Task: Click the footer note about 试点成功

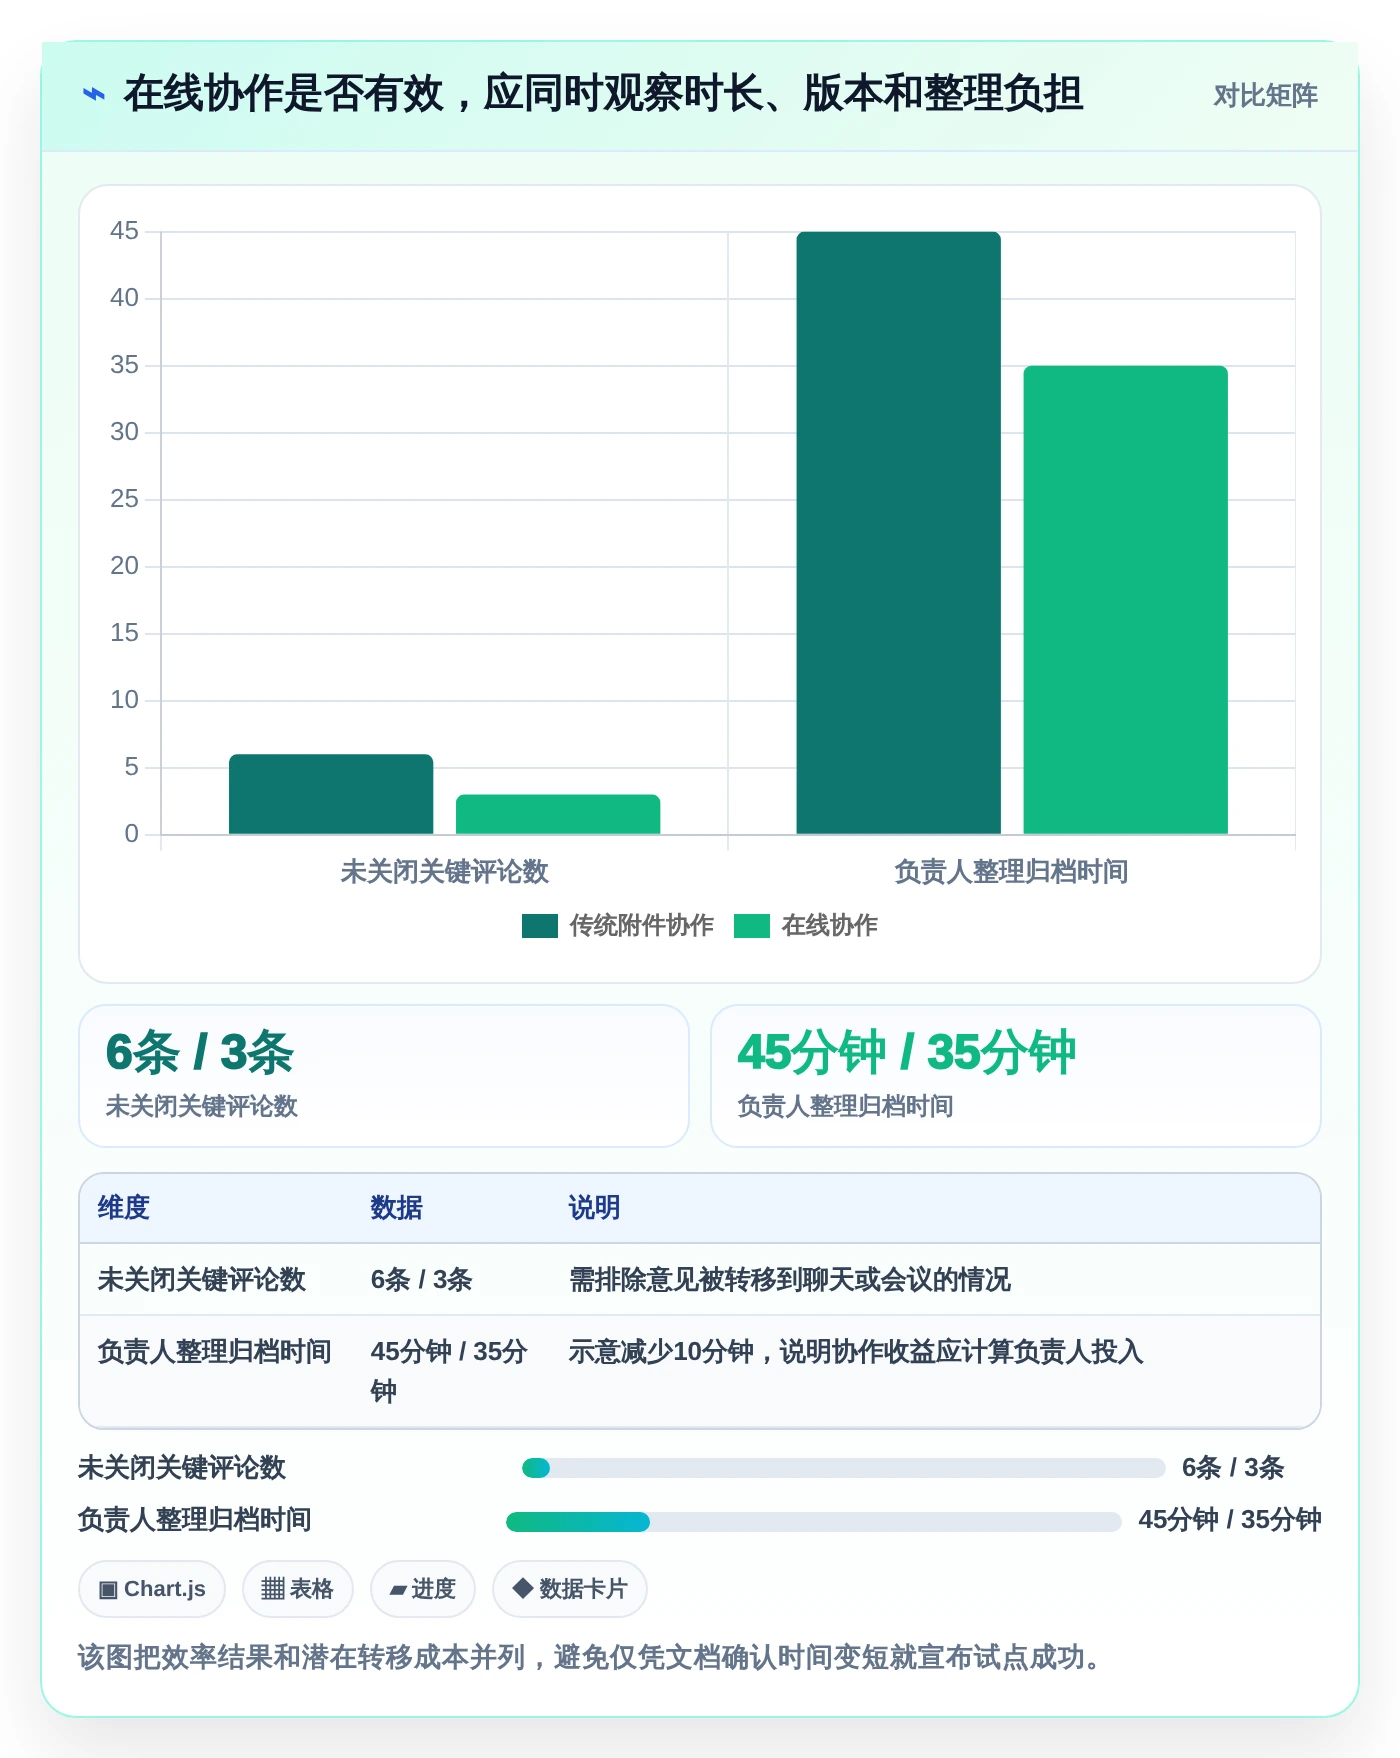Action: 590,1658
